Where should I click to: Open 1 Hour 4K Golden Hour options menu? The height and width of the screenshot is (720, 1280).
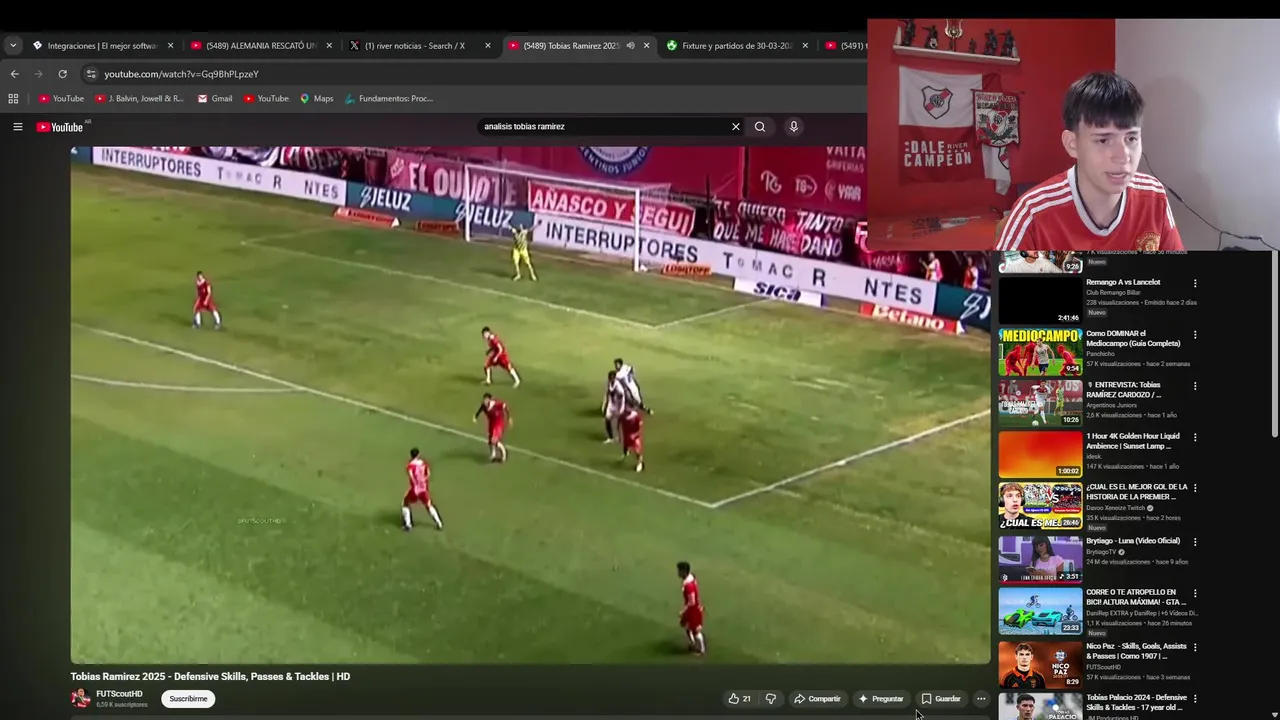coord(1195,437)
